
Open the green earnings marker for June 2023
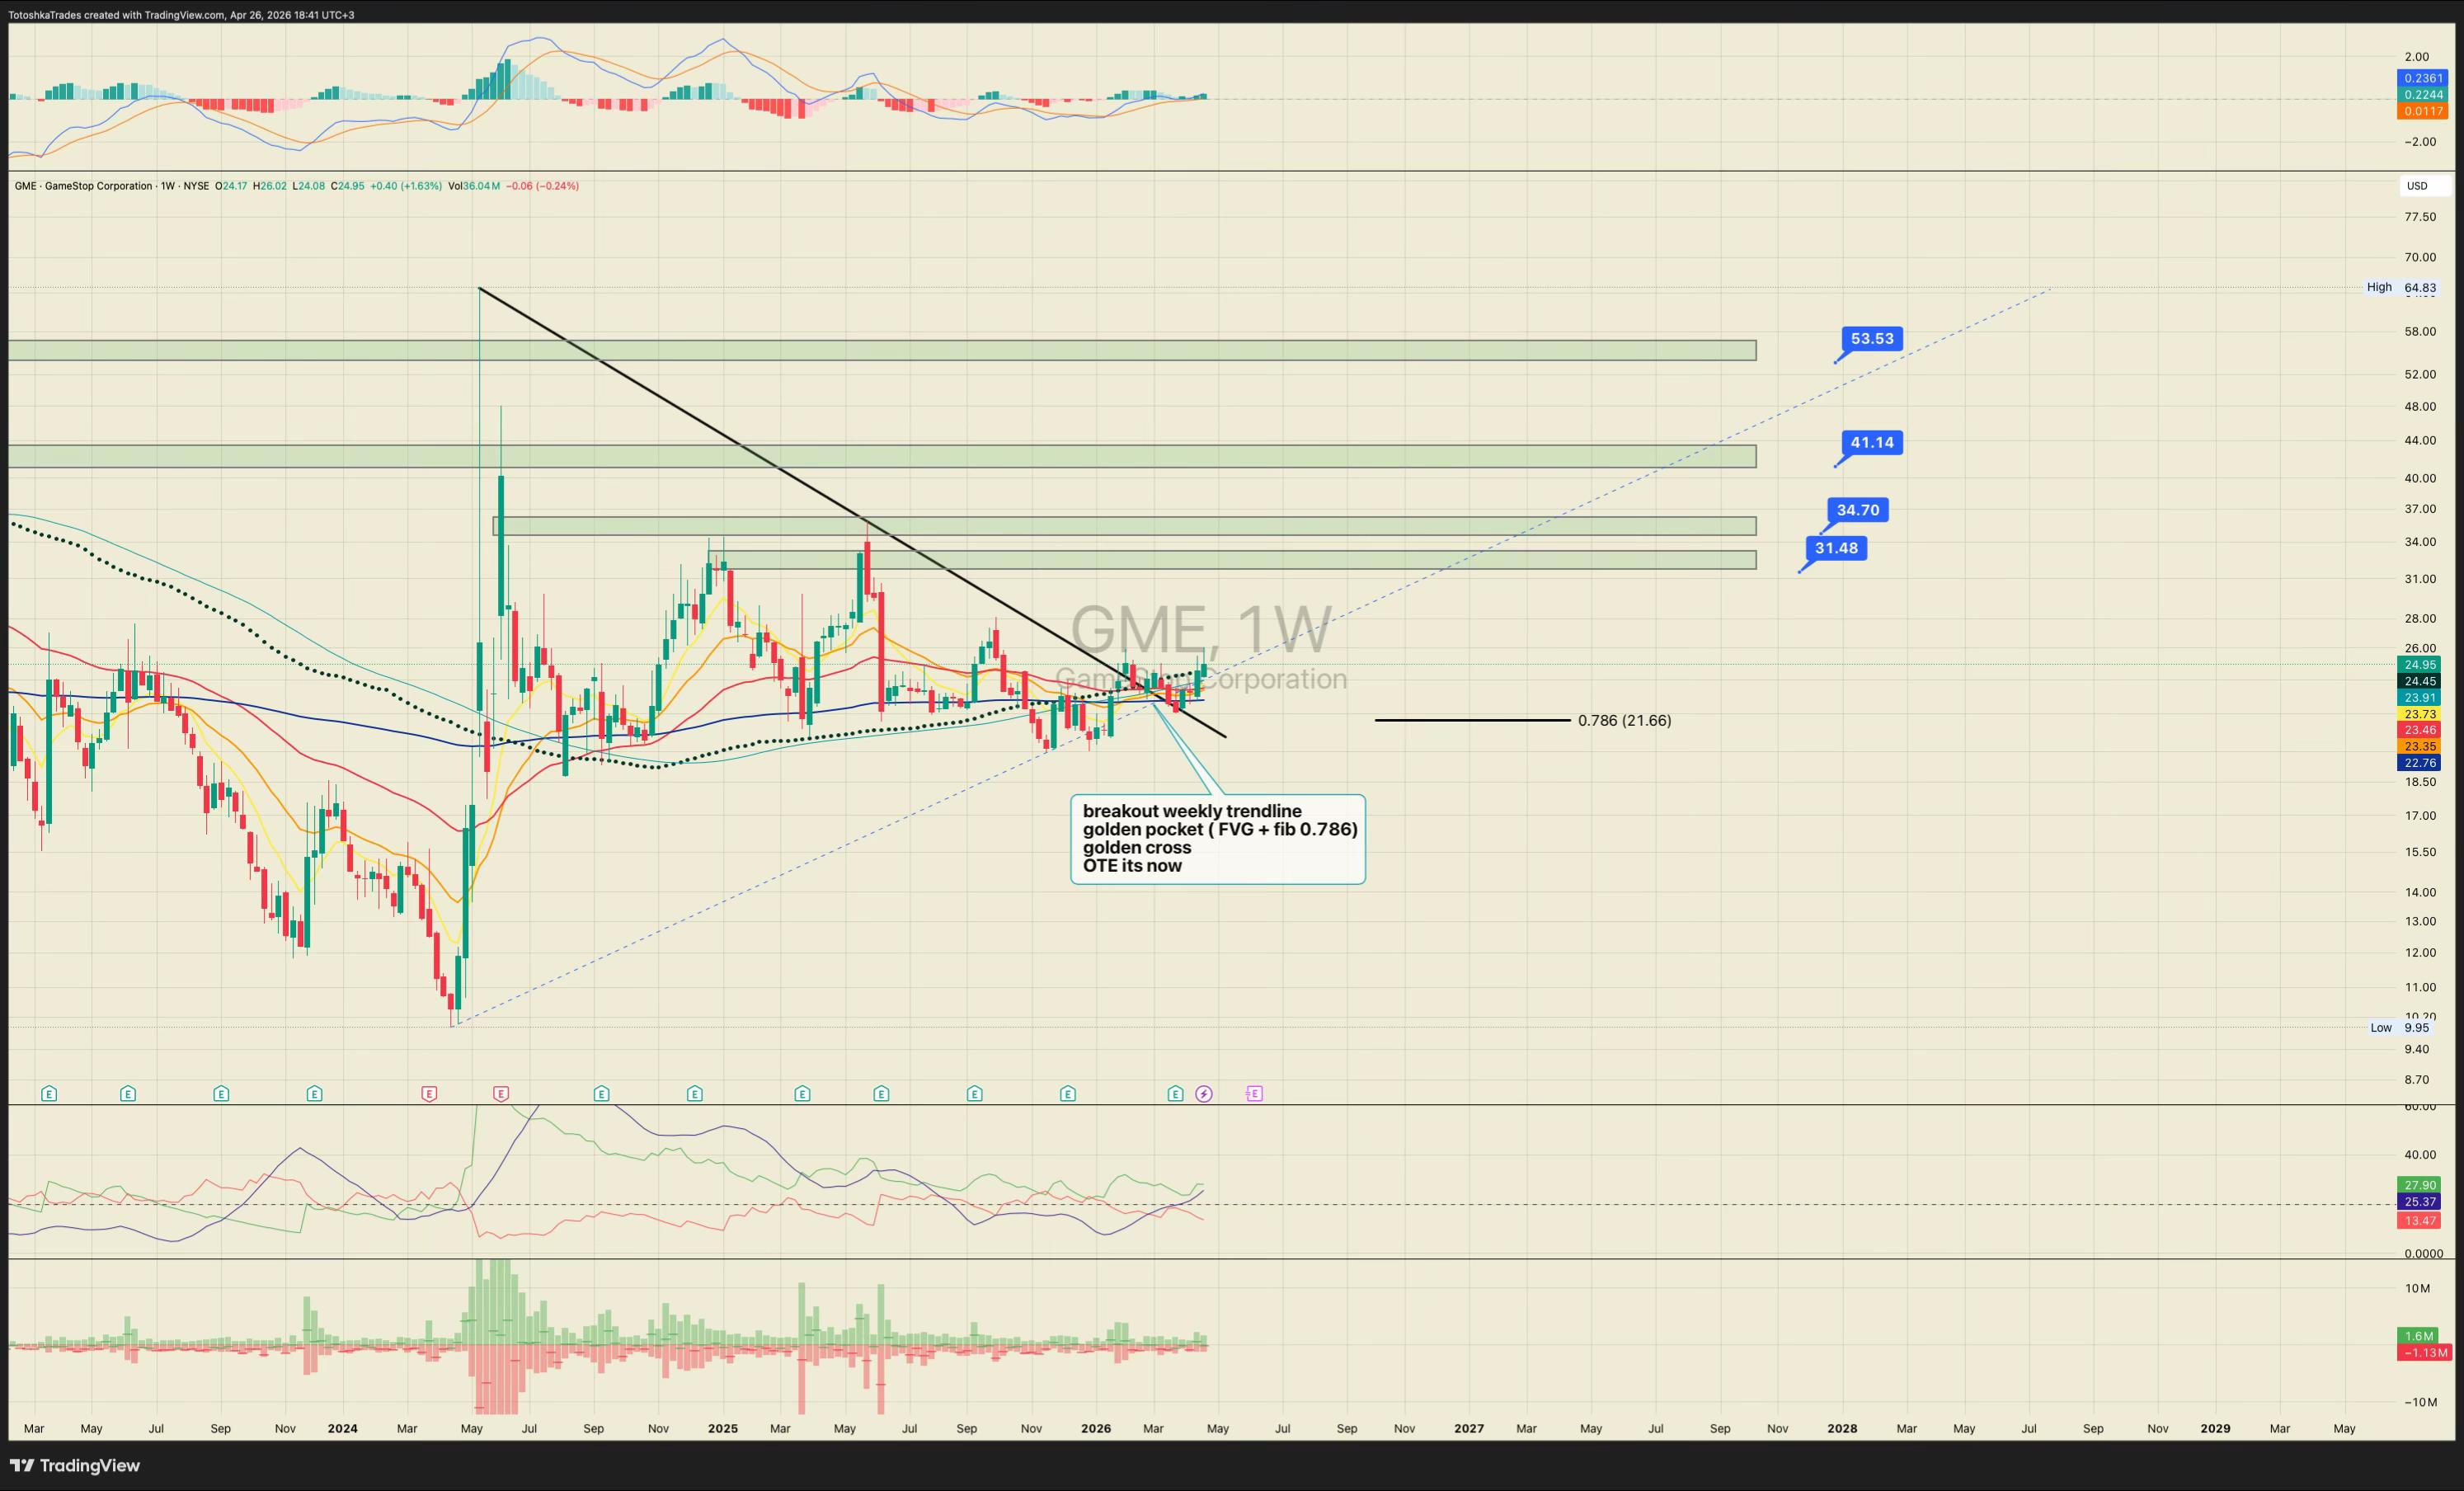coord(128,1094)
